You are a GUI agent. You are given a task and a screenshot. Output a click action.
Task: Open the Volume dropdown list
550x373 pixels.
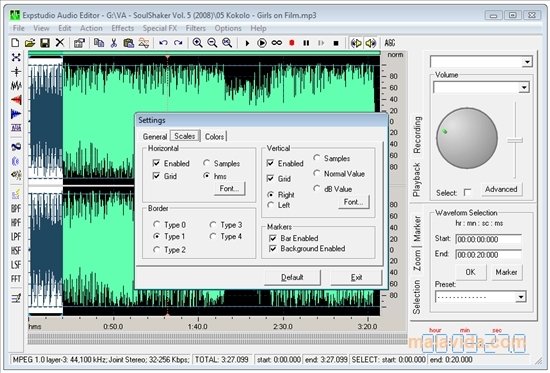tap(524, 87)
